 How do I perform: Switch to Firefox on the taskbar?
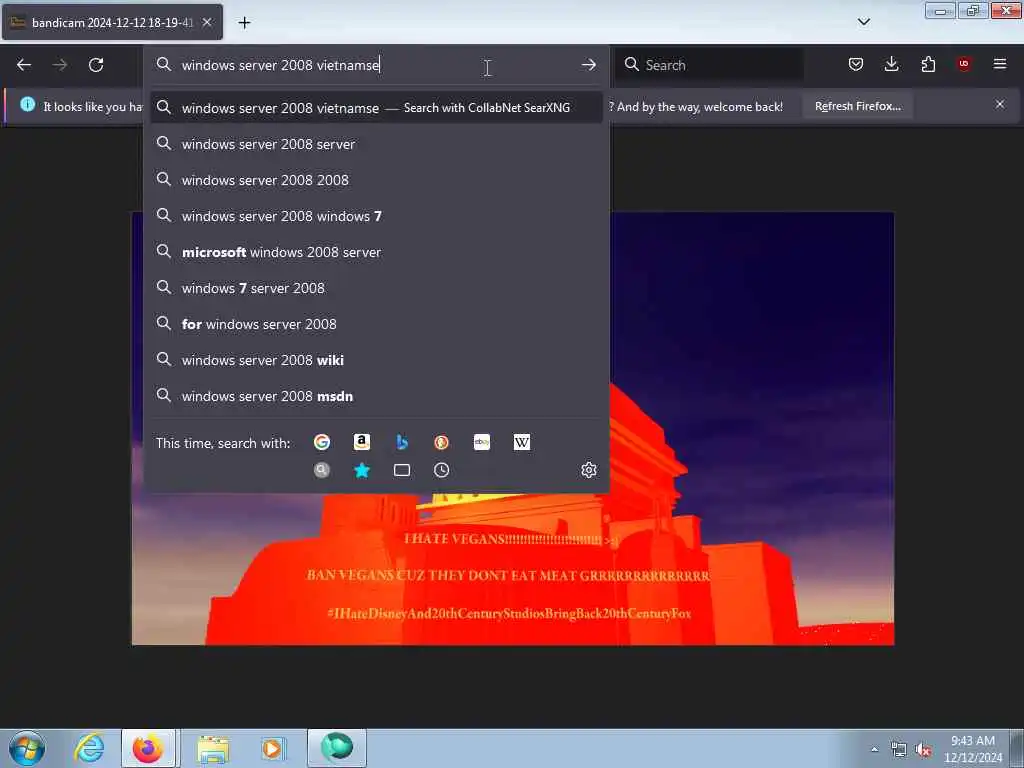148,748
